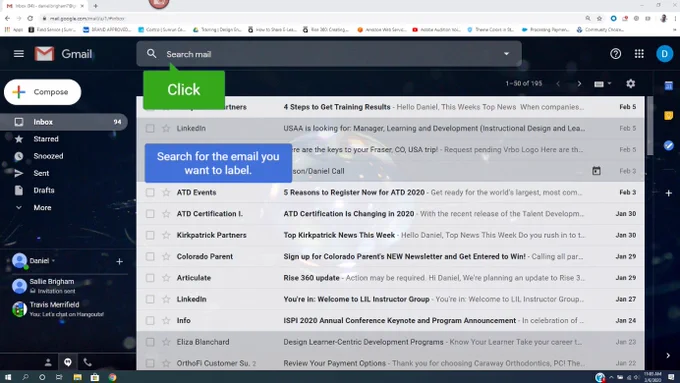Open the Apps bookmark shortcut

click(14, 29)
